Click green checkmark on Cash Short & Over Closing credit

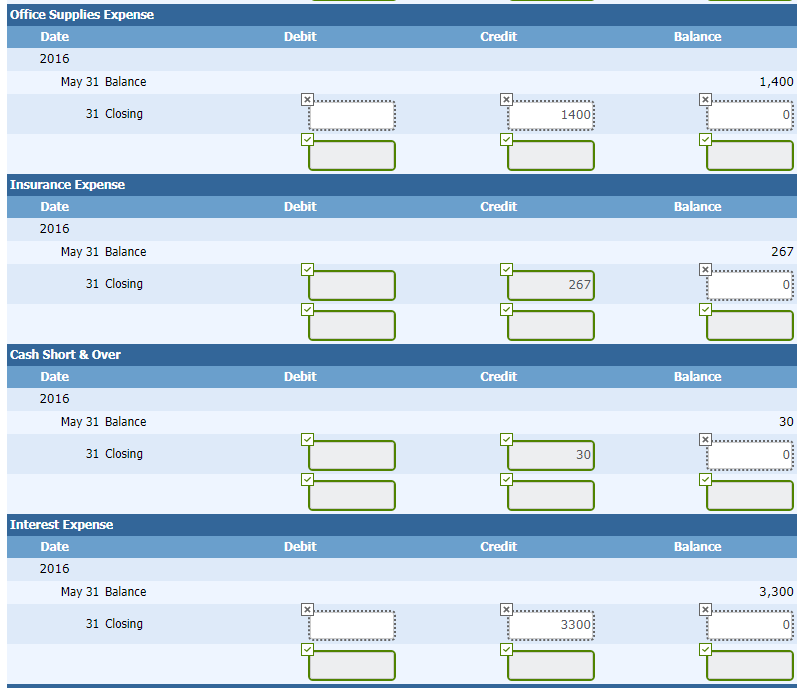506,439
